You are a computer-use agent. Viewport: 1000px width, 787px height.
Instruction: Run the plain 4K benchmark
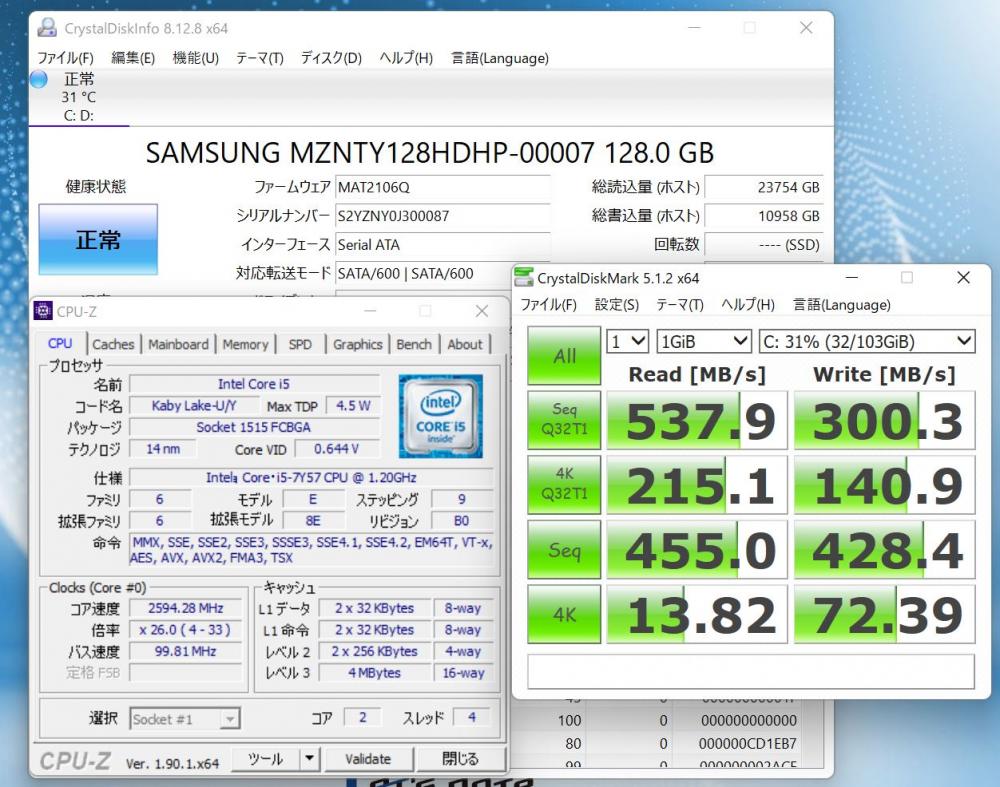pos(564,614)
